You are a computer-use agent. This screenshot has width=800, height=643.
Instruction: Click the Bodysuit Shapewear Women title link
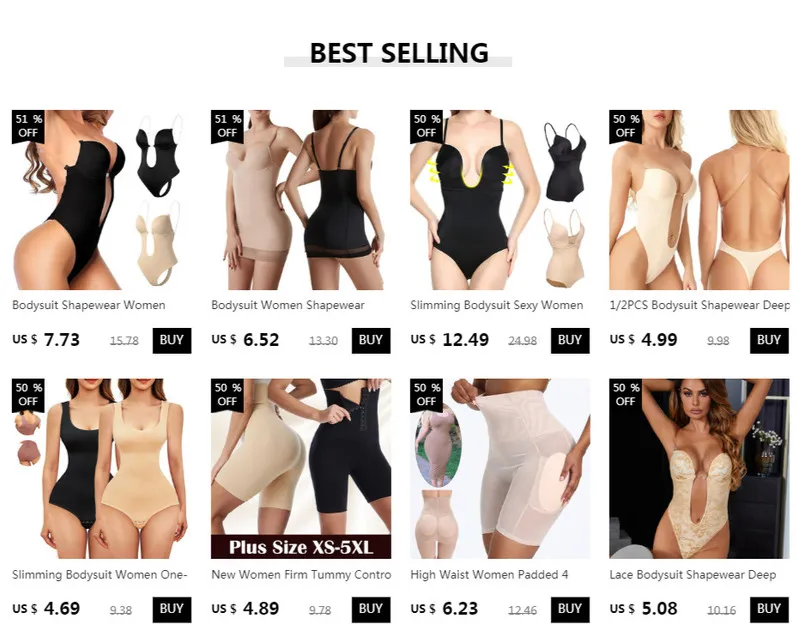point(89,305)
